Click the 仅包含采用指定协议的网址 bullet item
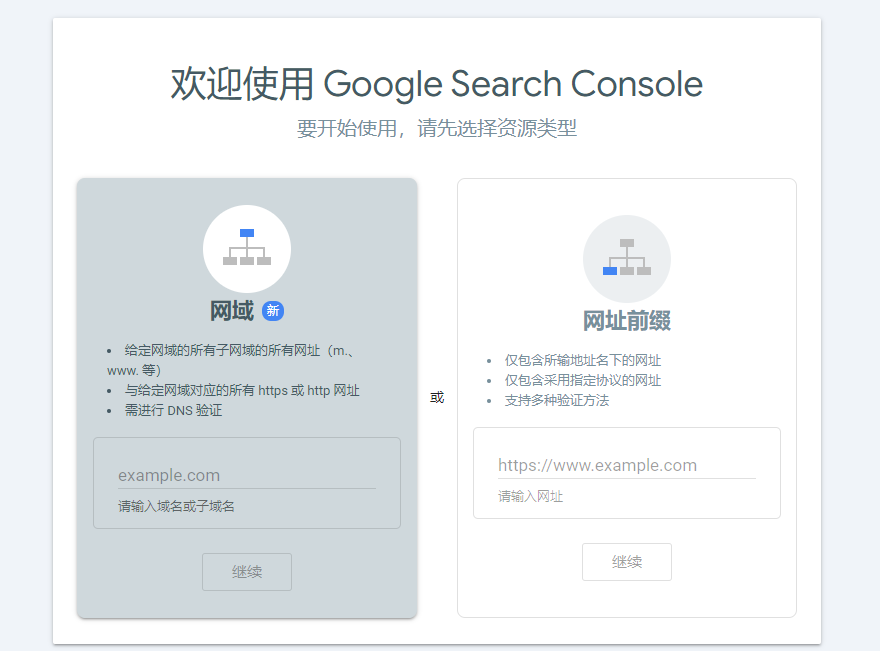Image resolution: width=880 pixels, height=651 pixels. pos(583,380)
